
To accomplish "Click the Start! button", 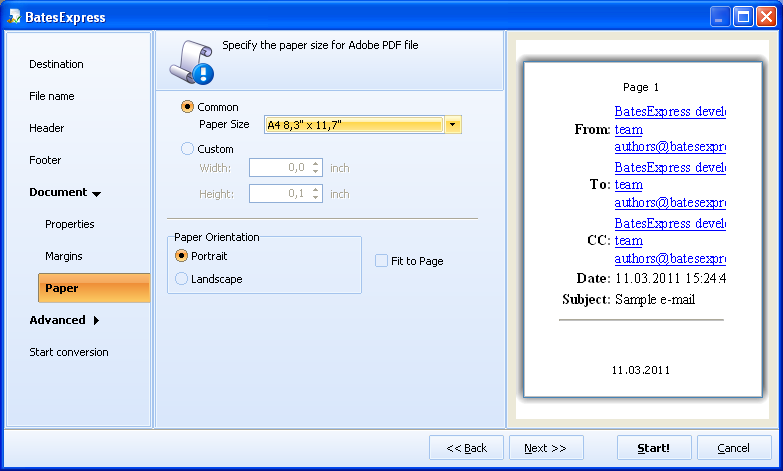I will click(x=654, y=448).
